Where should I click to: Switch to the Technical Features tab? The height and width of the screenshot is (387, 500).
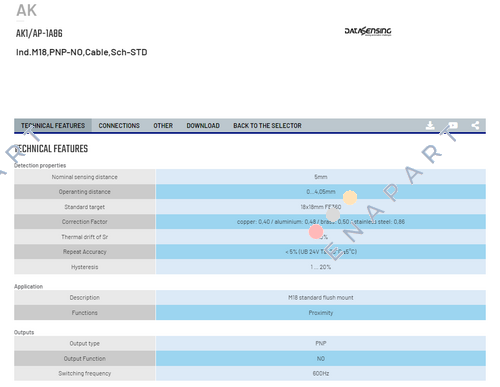point(53,126)
